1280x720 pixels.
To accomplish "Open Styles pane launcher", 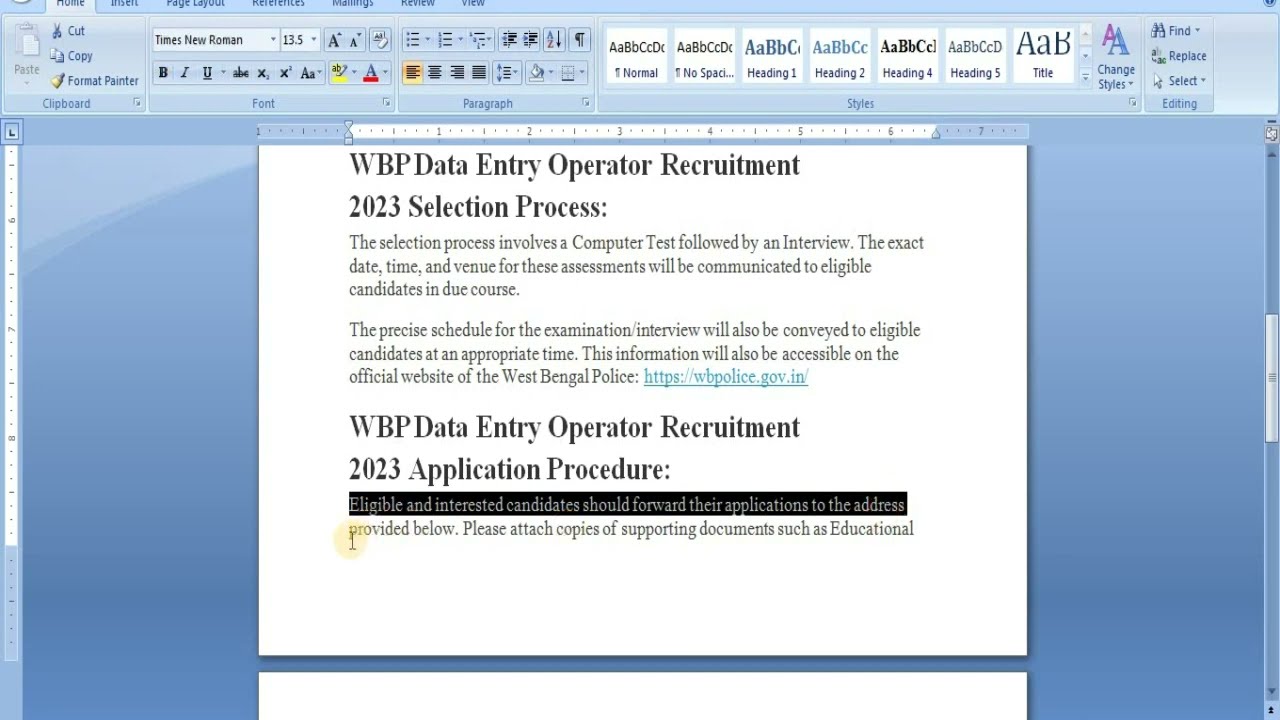I will click(1133, 103).
